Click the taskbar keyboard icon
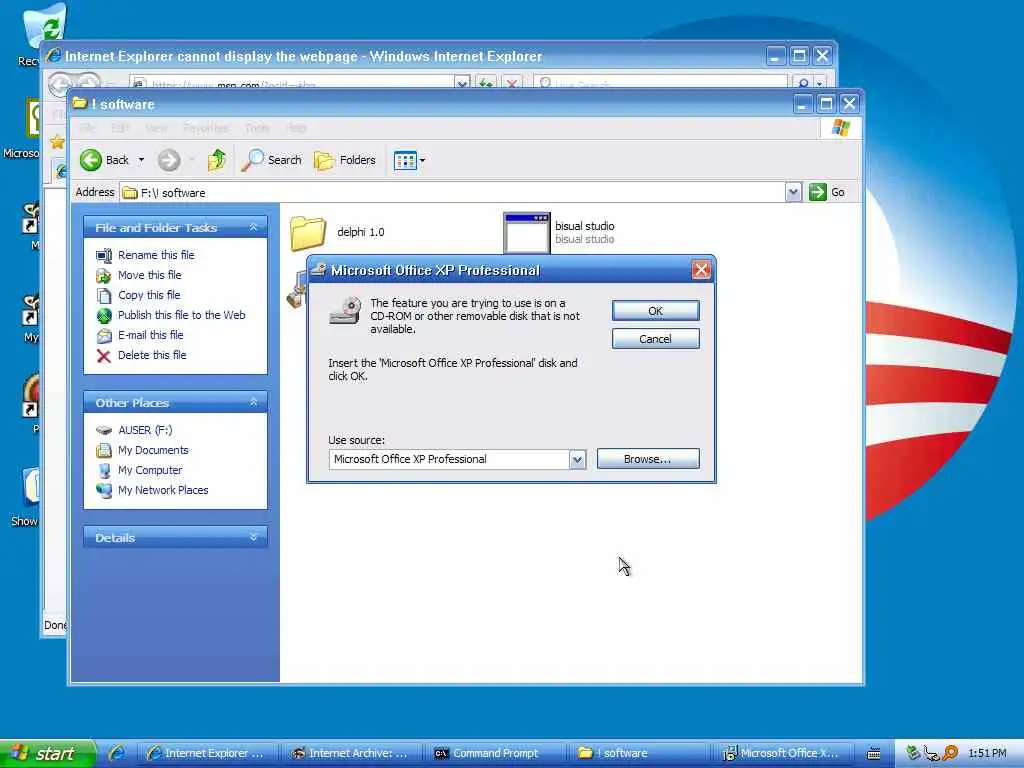 [x=874, y=754]
